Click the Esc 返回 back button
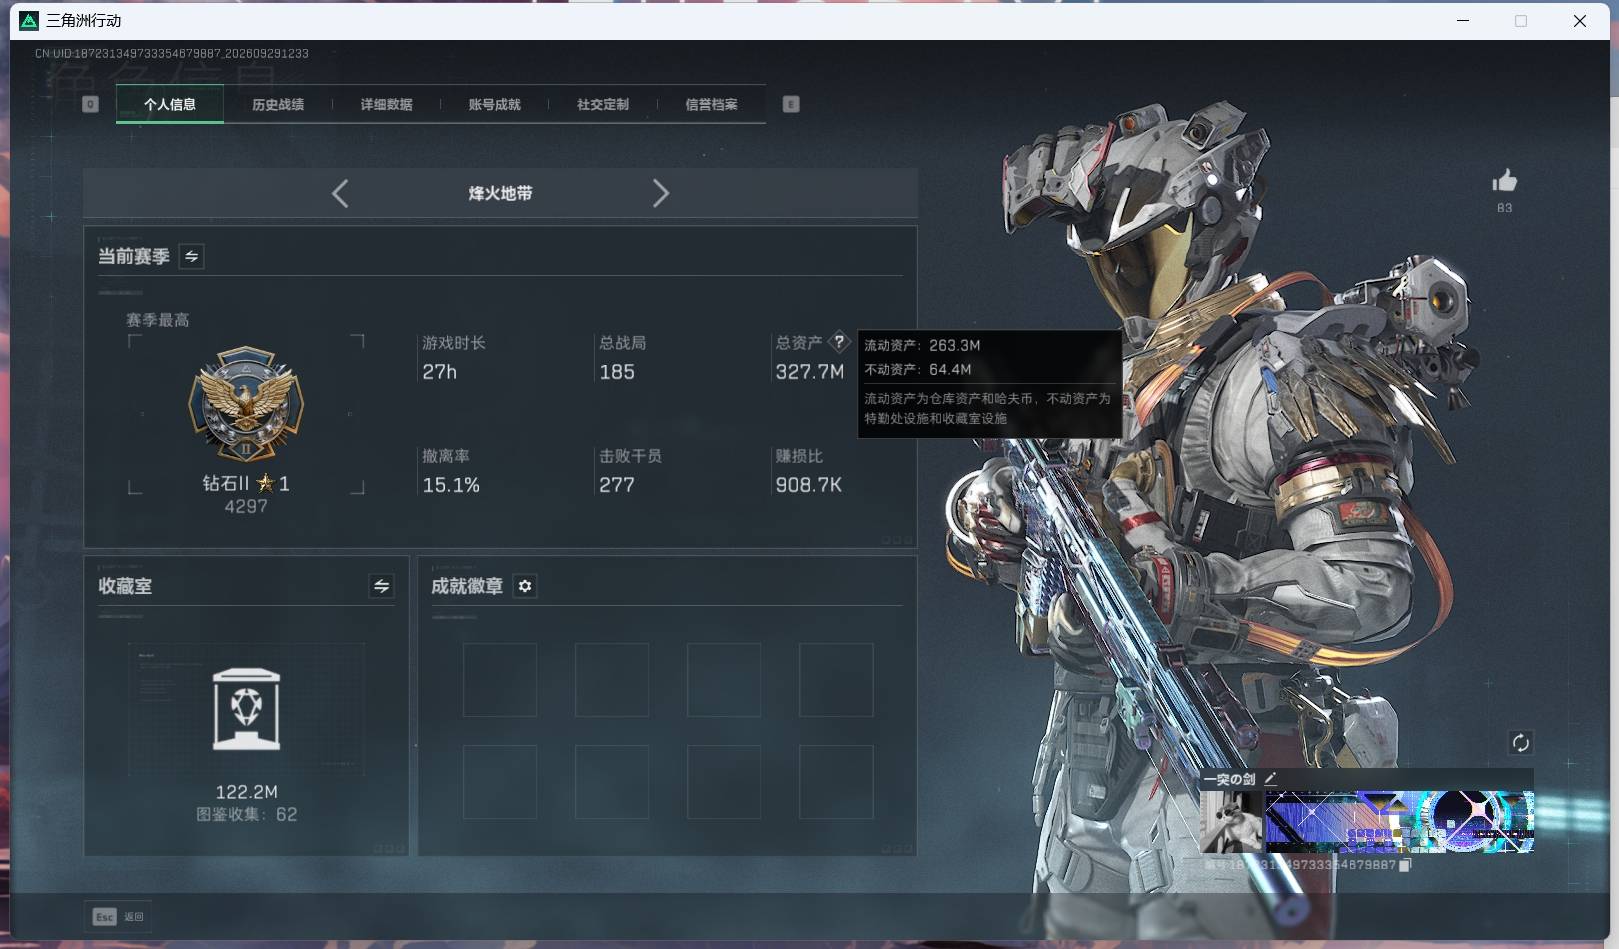Viewport: 1619px width, 949px height. coord(118,916)
